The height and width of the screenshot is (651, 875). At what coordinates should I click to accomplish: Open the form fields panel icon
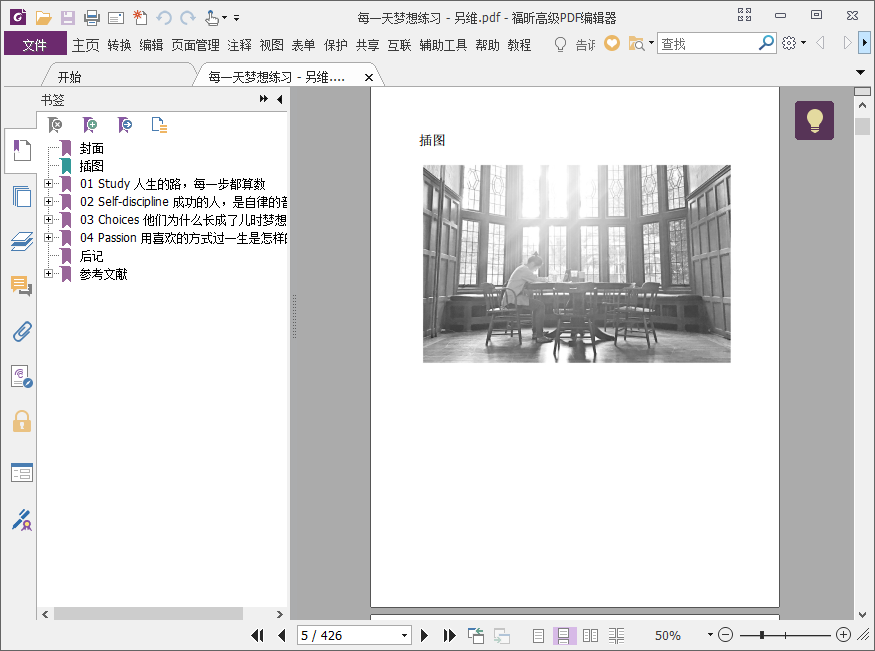(x=22, y=473)
